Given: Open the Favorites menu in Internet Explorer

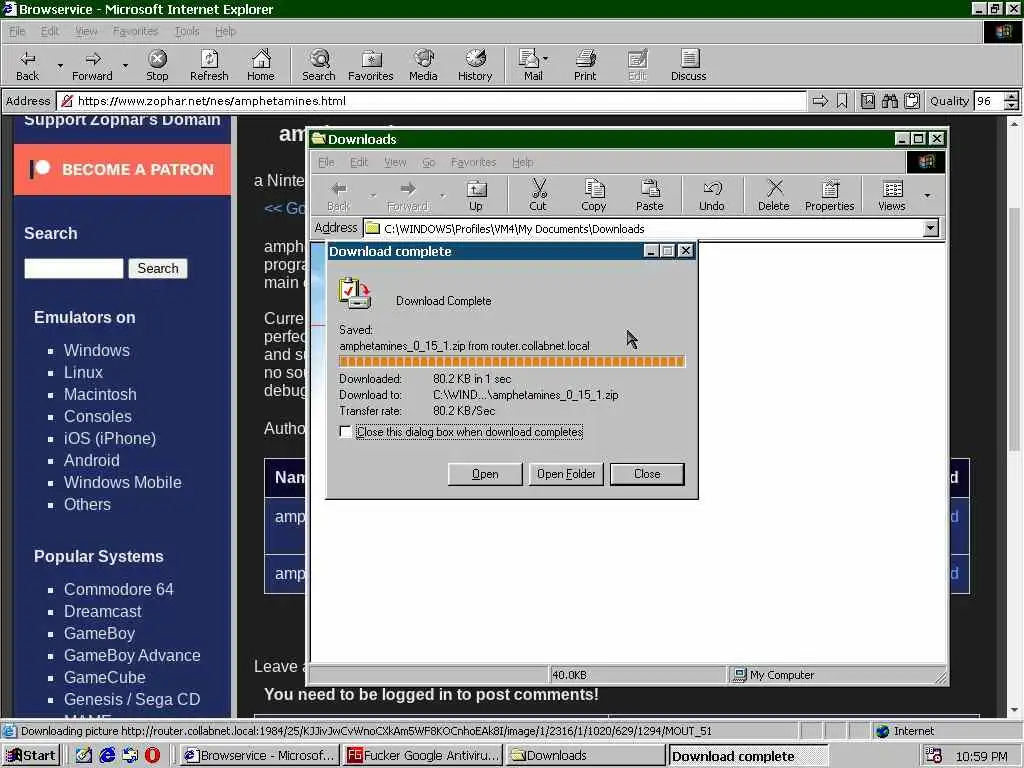Looking at the screenshot, I should 135,31.
